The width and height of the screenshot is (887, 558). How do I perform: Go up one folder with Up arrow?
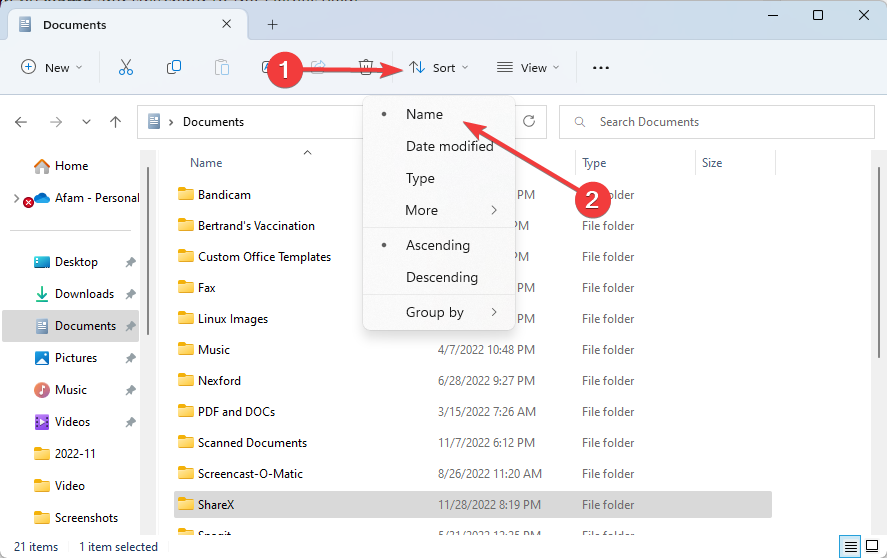pyautogui.click(x=116, y=122)
